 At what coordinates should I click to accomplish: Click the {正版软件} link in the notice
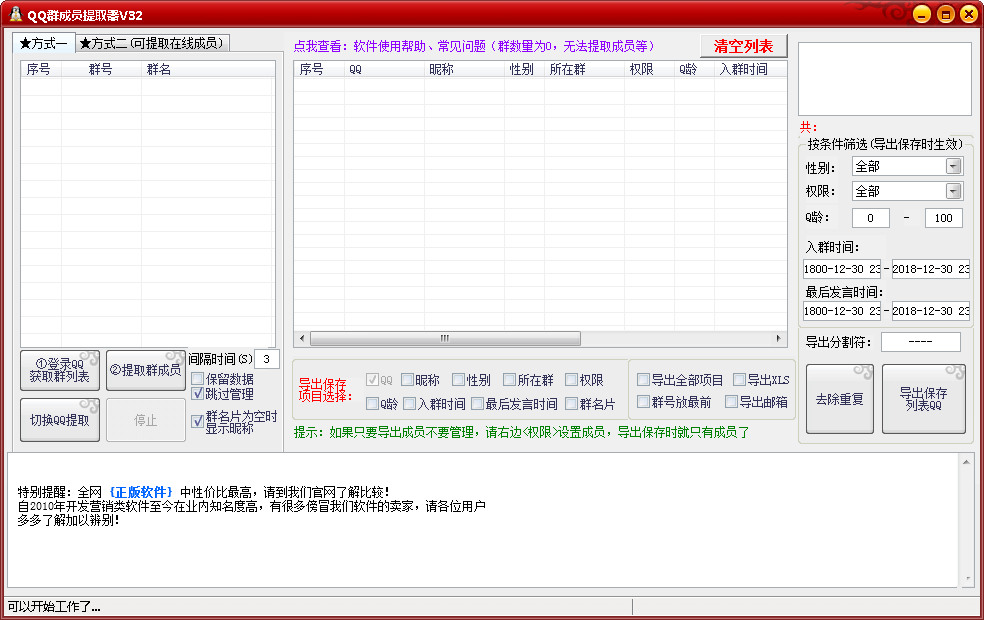pos(141,492)
